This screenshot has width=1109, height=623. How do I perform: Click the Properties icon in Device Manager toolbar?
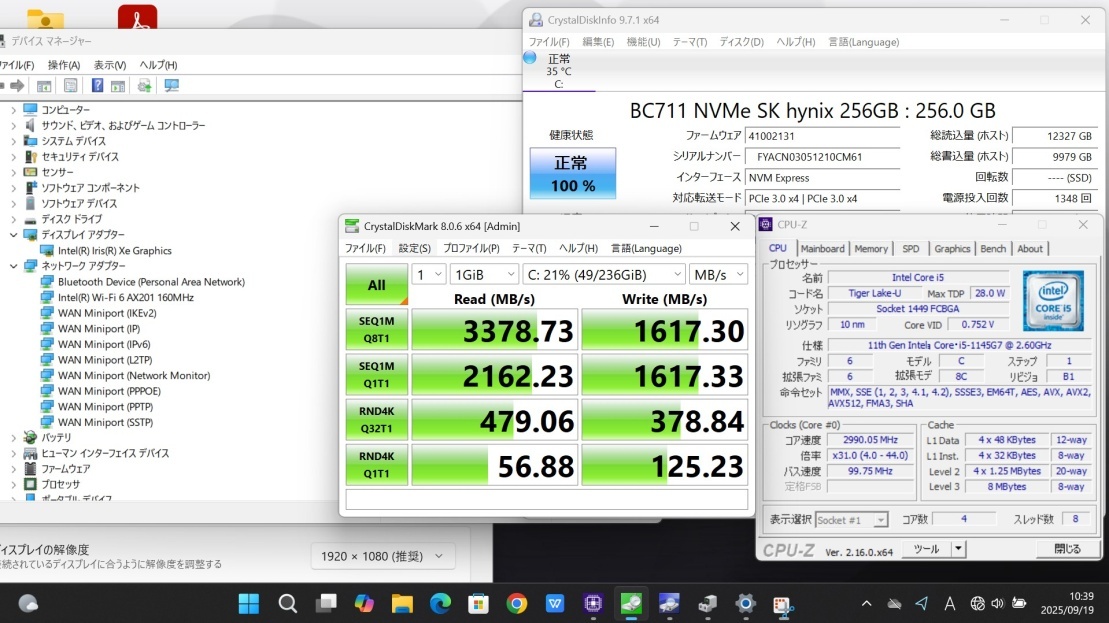coord(71,86)
